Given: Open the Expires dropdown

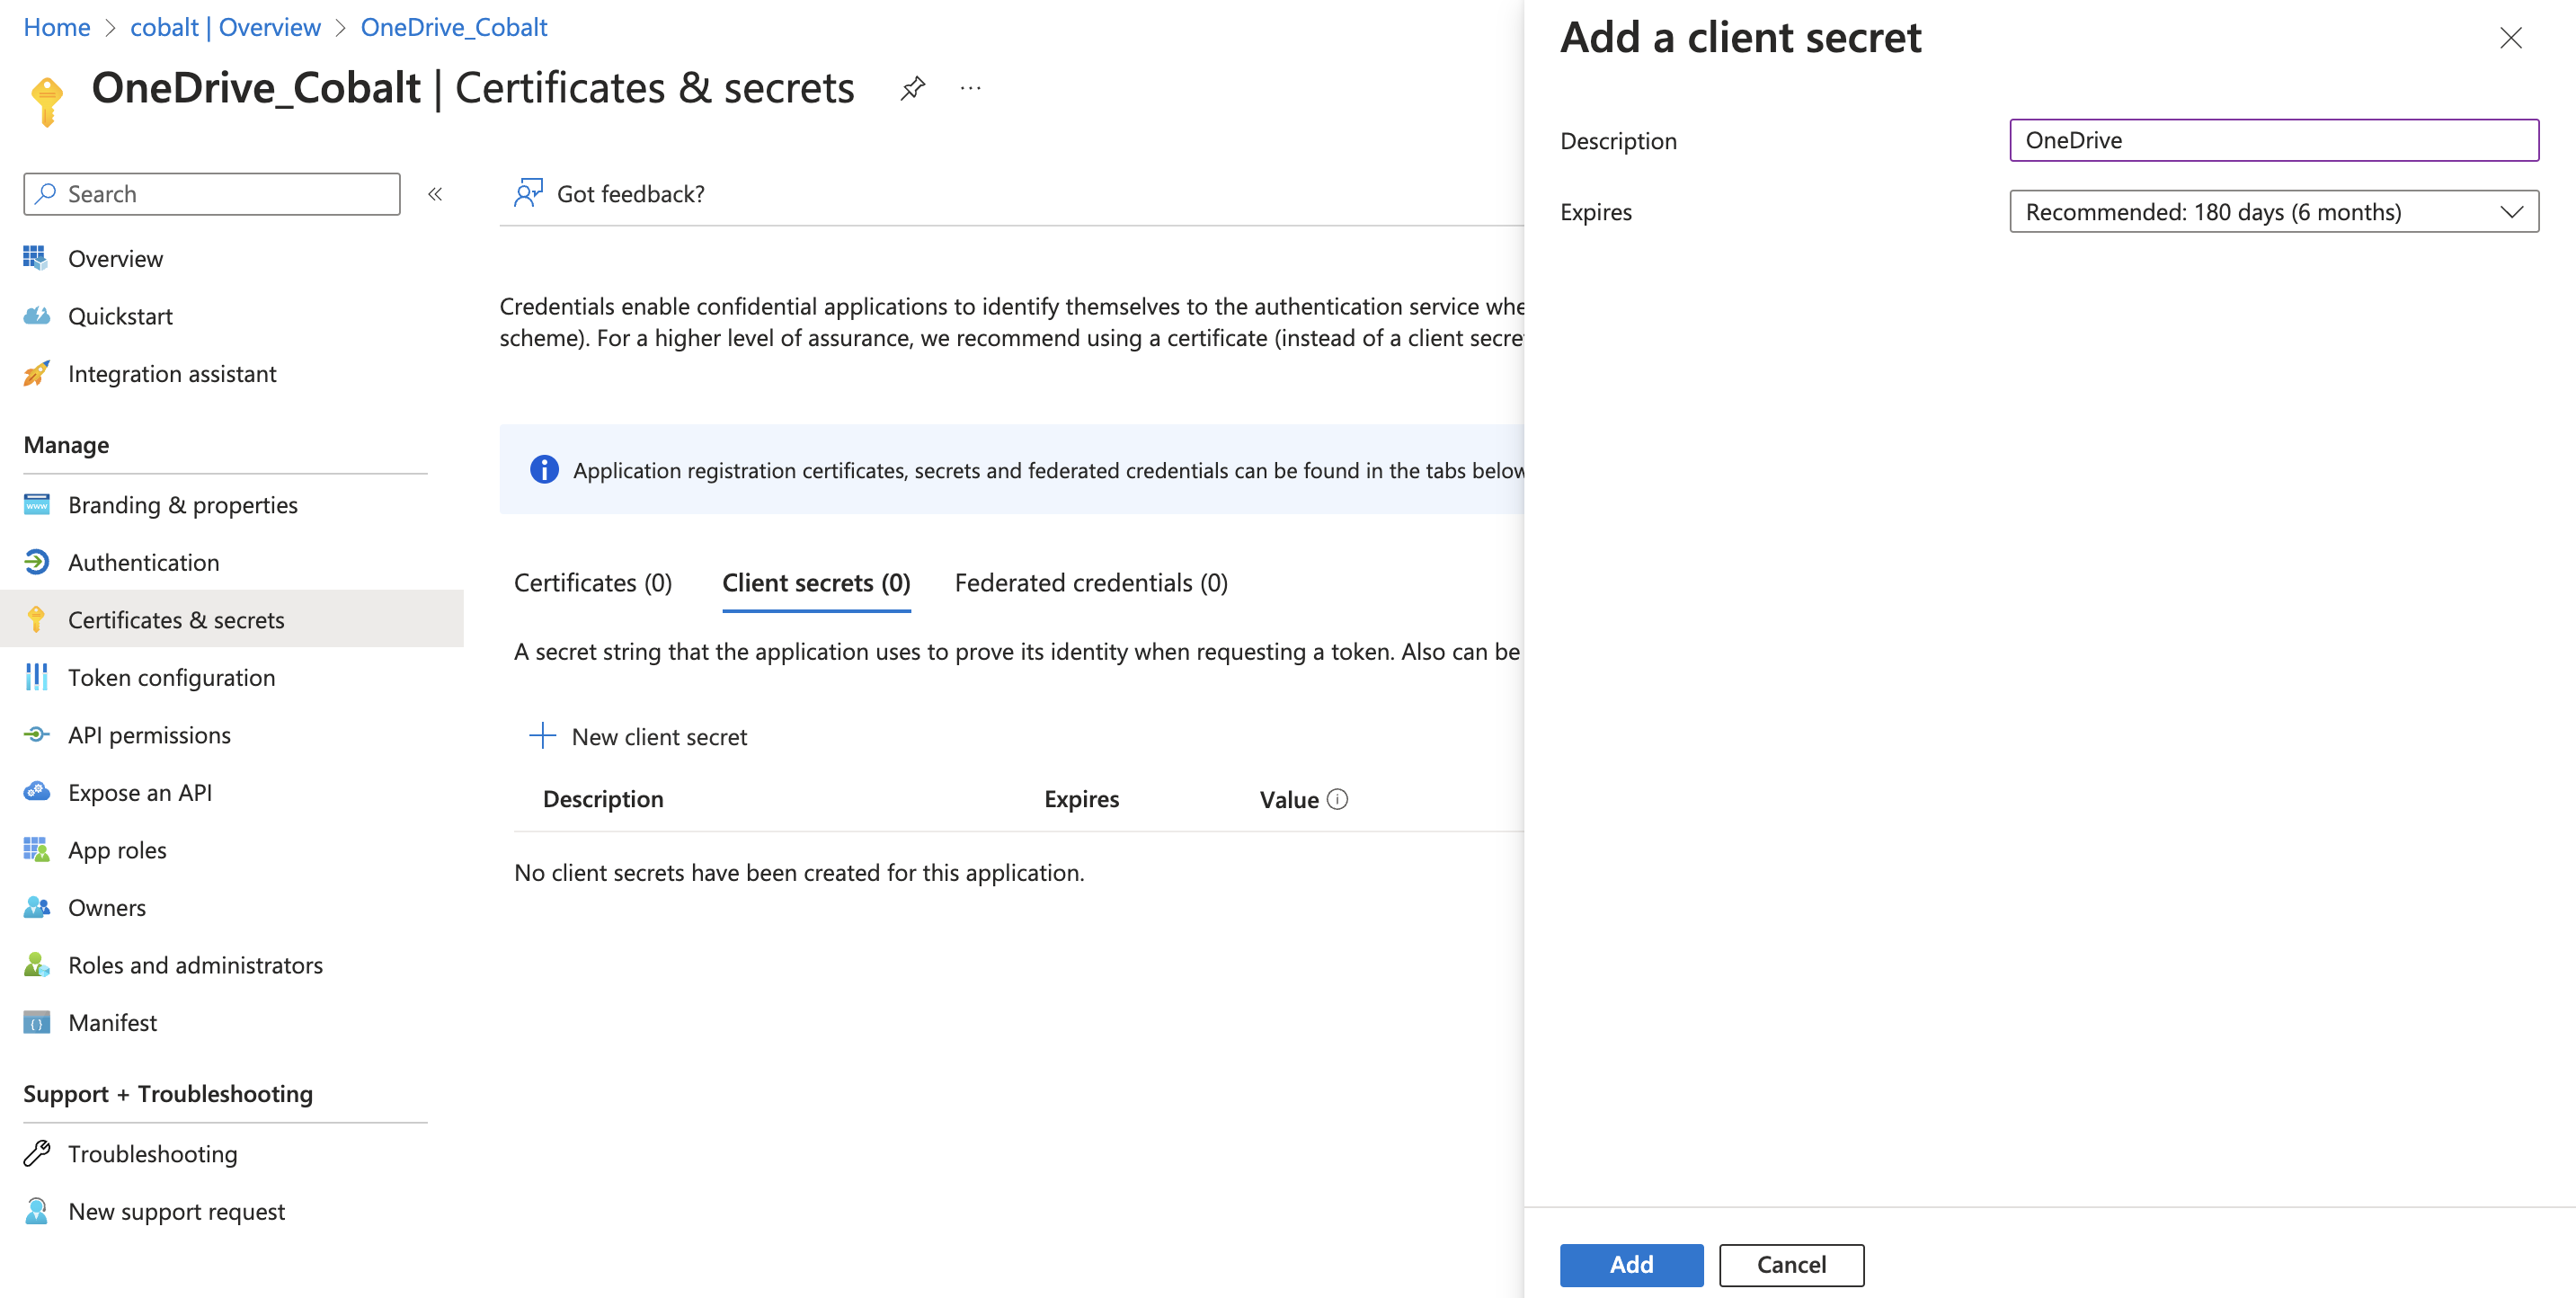Looking at the screenshot, I should click(2273, 211).
